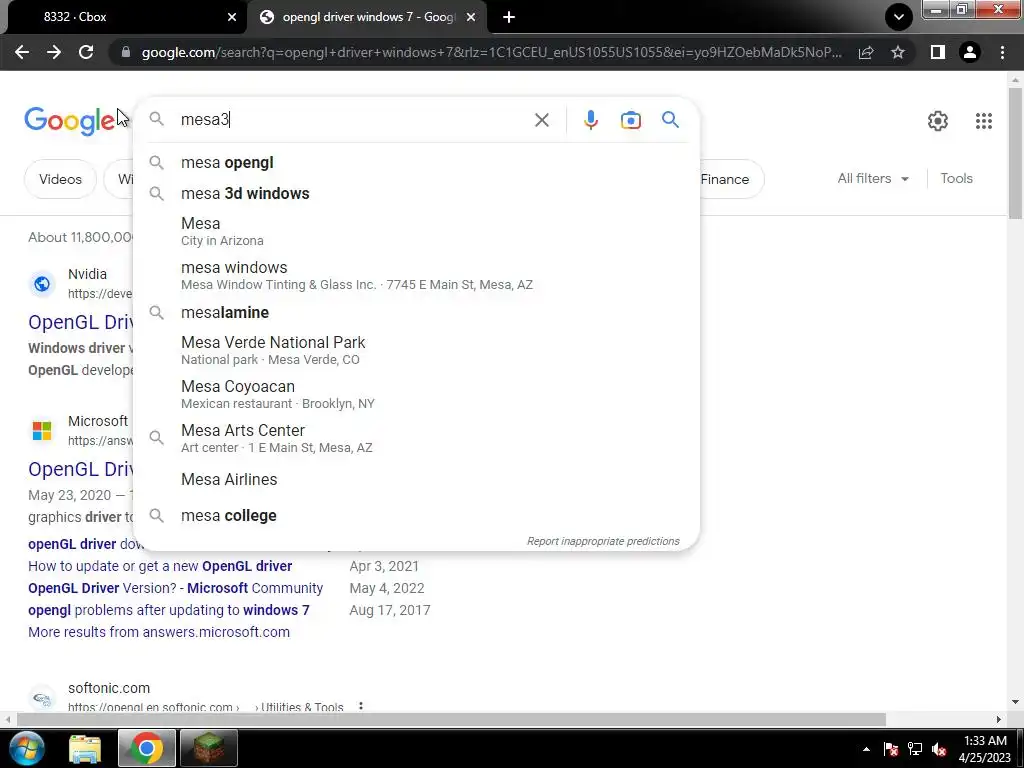Open the taskbar clock and date

pyautogui.click(x=986, y=749)
